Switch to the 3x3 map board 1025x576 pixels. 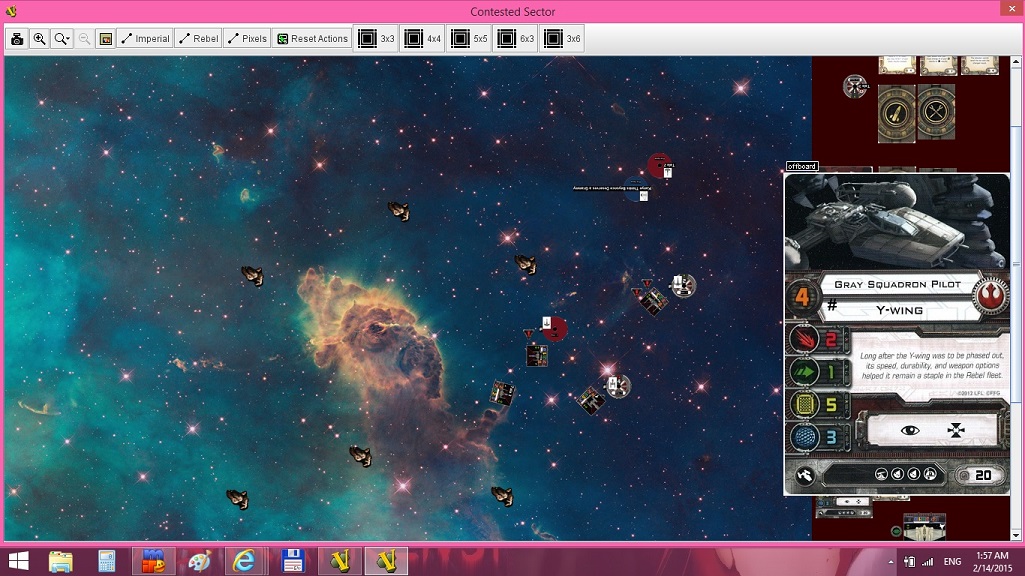coord(377,39)
